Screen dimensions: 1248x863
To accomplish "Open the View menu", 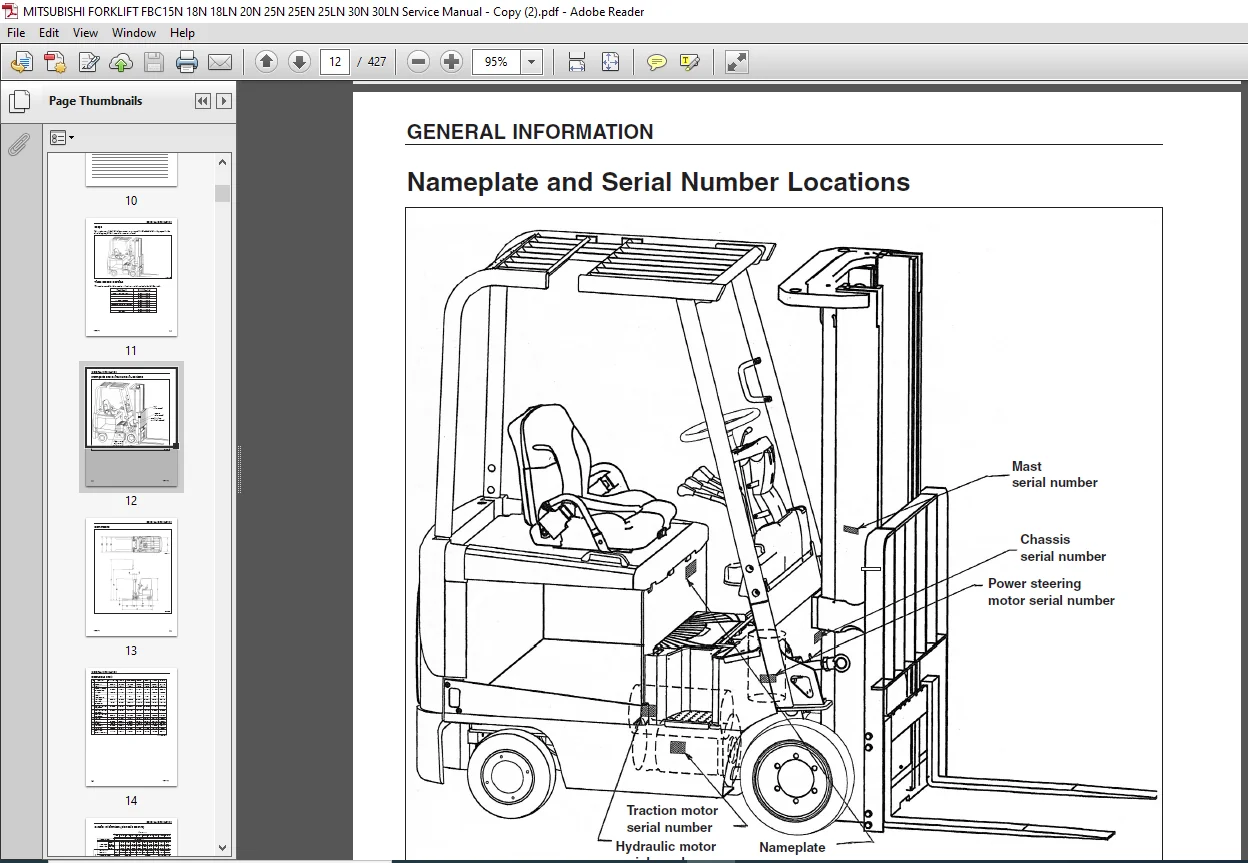I will [85, 33].
